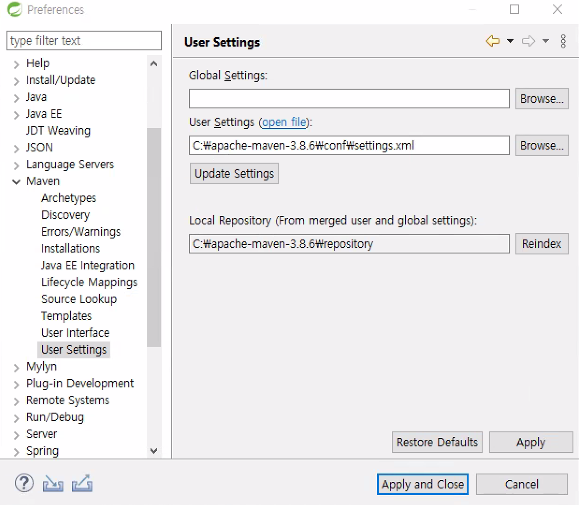Select Installations under Maven
The height and width of the screenshot is (505, 579).
[71, 248]
